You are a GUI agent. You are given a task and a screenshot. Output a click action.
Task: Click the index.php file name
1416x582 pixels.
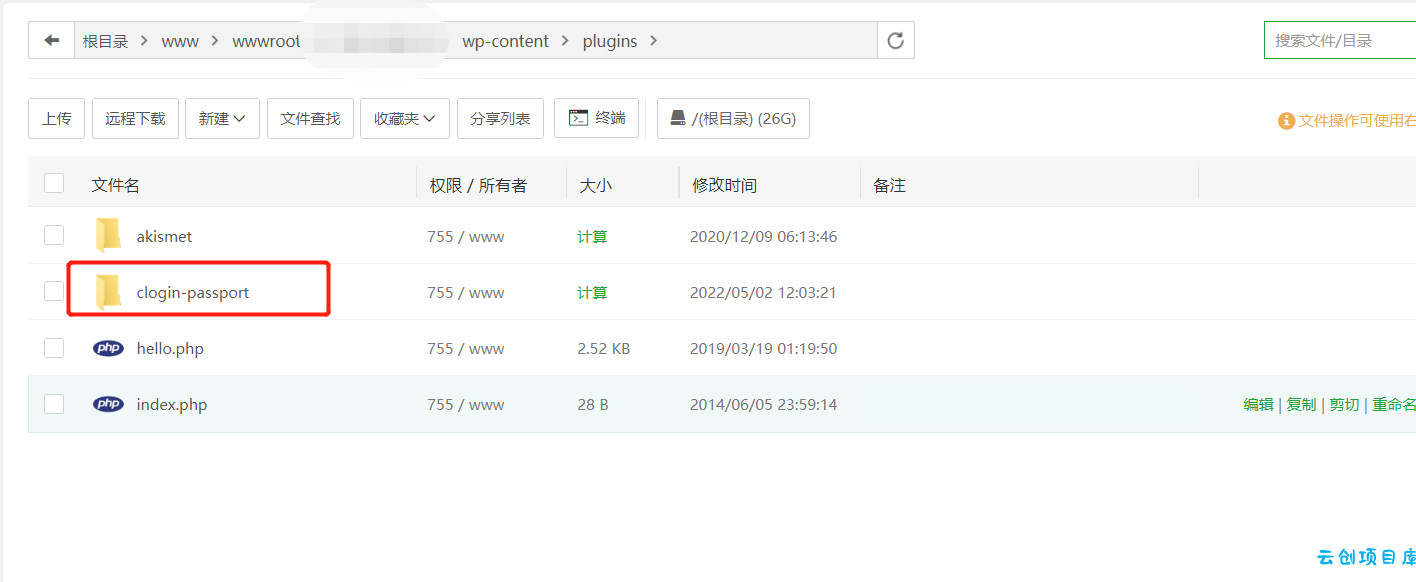click(x=172, y=405)
